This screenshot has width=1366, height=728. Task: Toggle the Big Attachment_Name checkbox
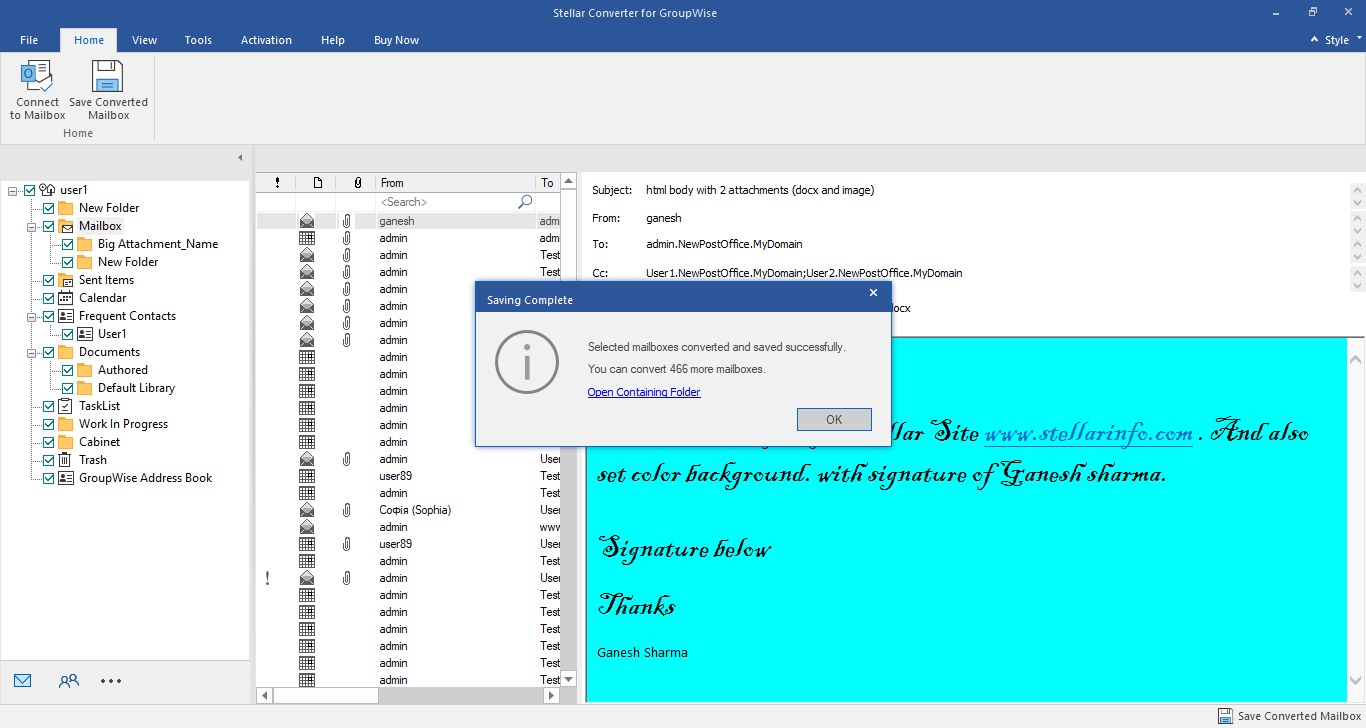[x=67, y=244]
